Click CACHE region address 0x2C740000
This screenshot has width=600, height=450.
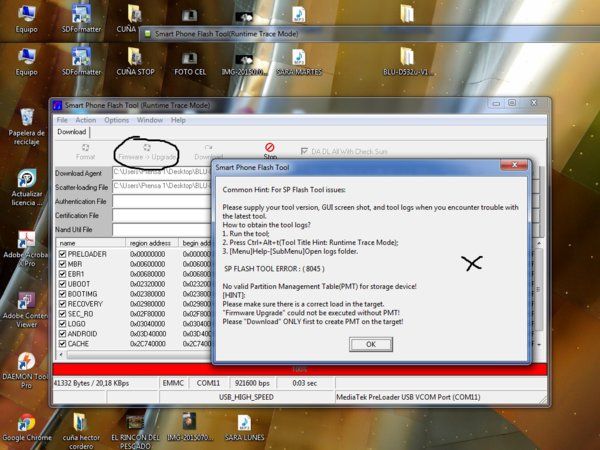(x=148, y=344)
